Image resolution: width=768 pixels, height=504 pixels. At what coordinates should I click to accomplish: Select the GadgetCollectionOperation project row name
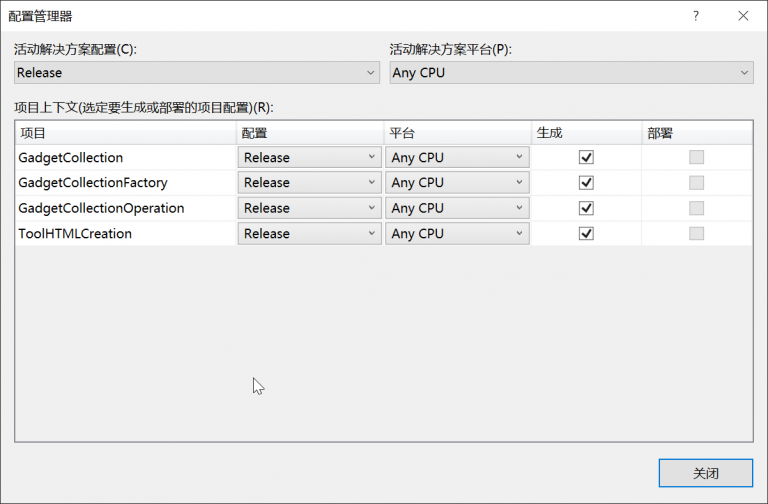101,208
